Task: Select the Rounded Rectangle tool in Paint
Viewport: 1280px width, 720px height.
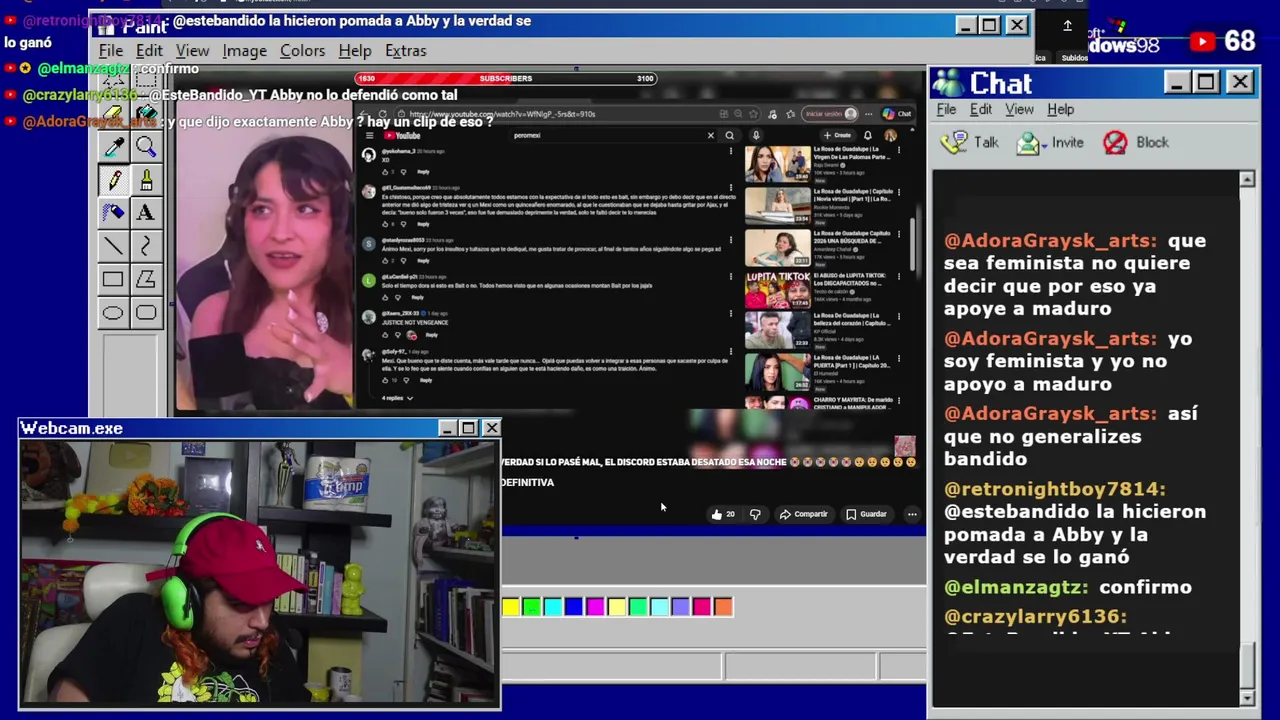Action: (x=146, y=313)
